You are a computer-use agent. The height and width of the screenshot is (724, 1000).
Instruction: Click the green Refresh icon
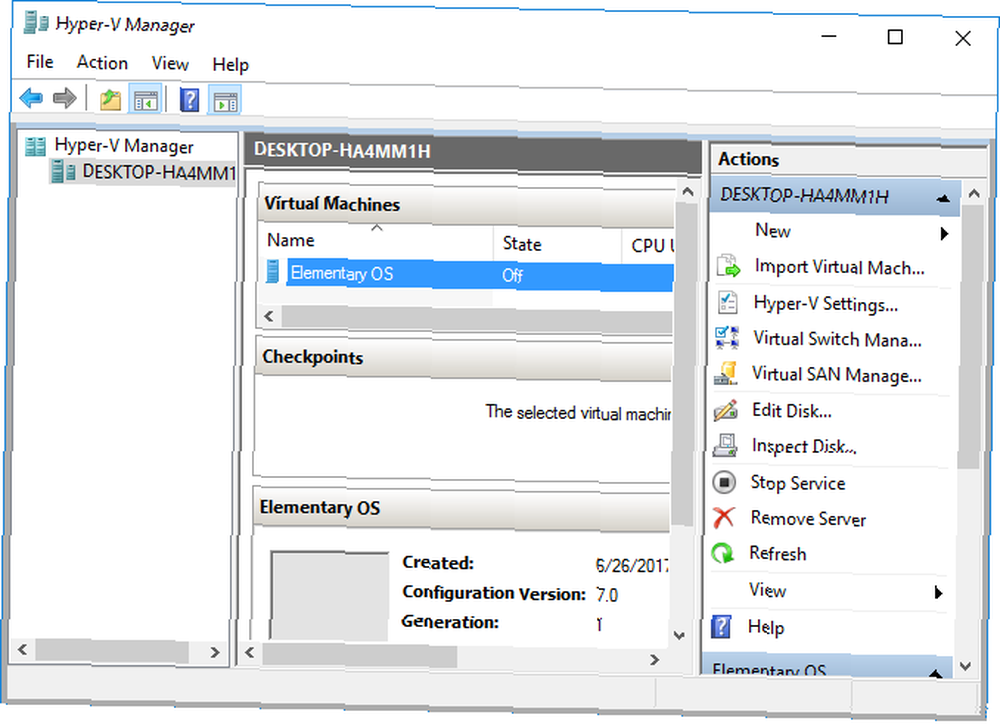click(x=723, y=553)
